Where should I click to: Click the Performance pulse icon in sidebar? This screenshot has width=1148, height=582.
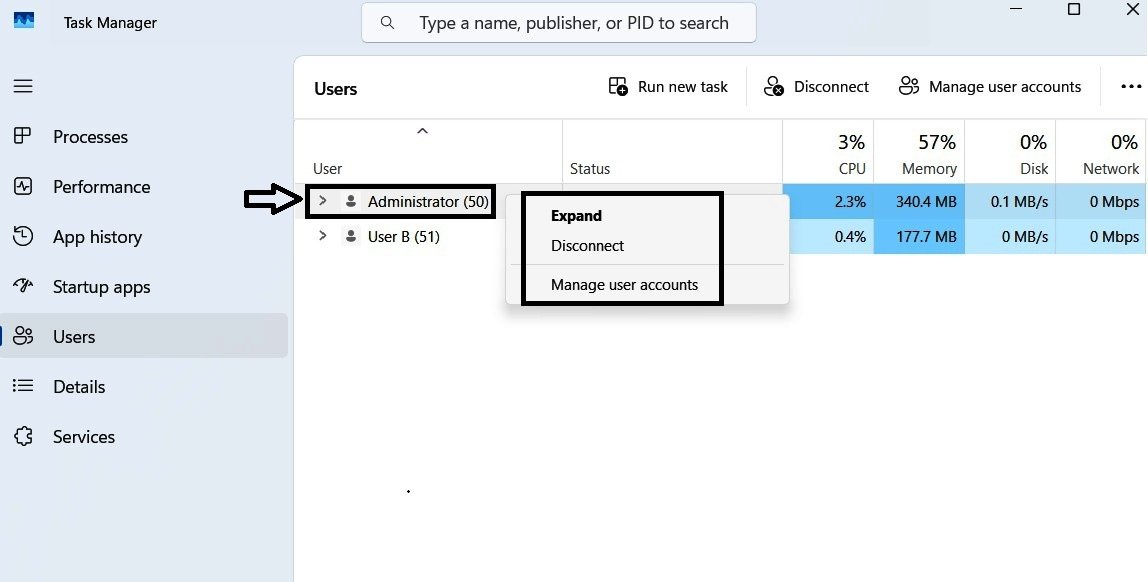tap(23, 187)
